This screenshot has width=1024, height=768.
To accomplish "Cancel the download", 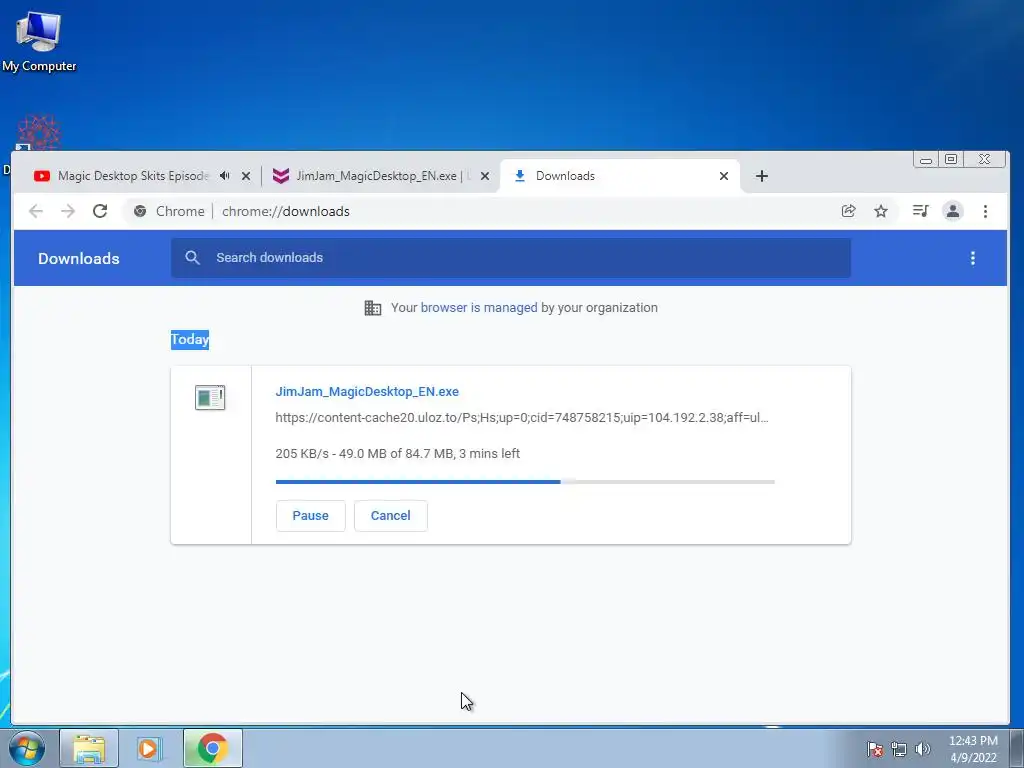I will [391, 515].
